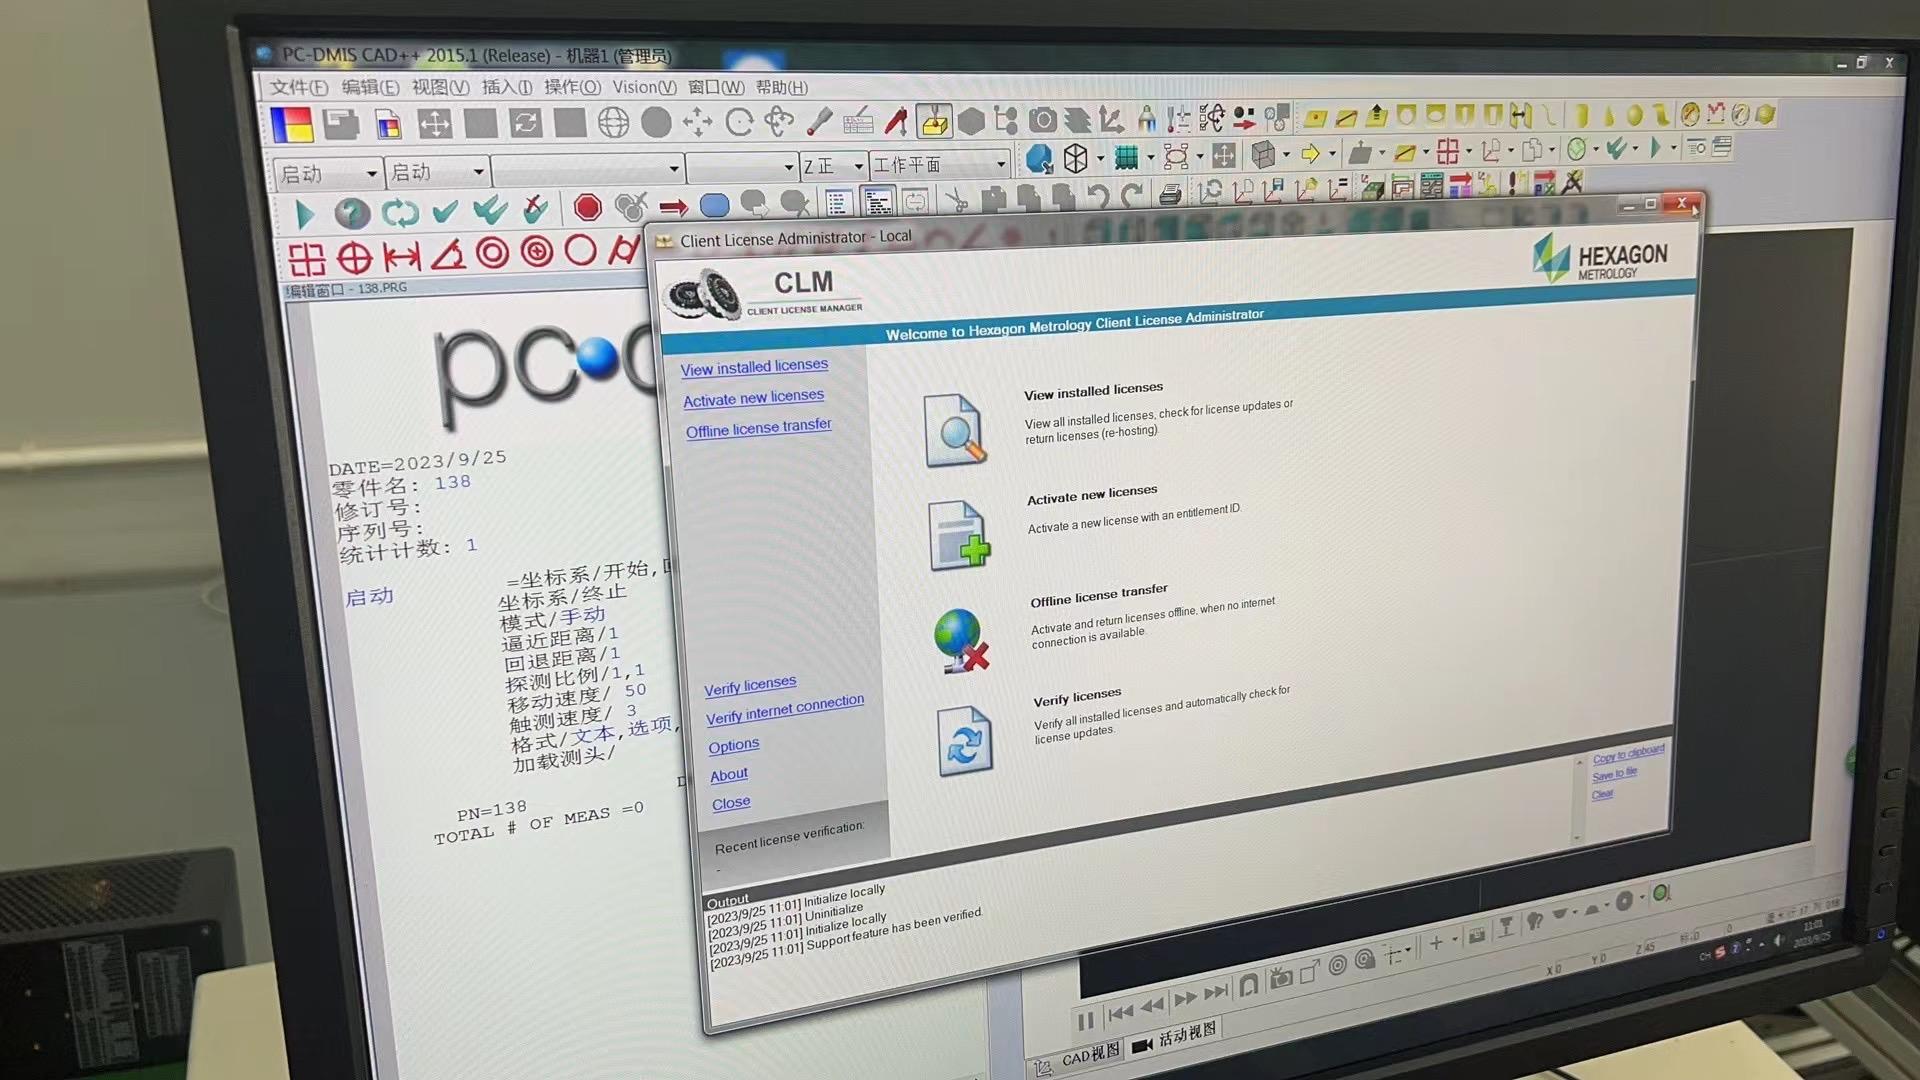Click the red circularity circle icon
The width and height of the screenshot is (1920, 1080).
[580, 250]
